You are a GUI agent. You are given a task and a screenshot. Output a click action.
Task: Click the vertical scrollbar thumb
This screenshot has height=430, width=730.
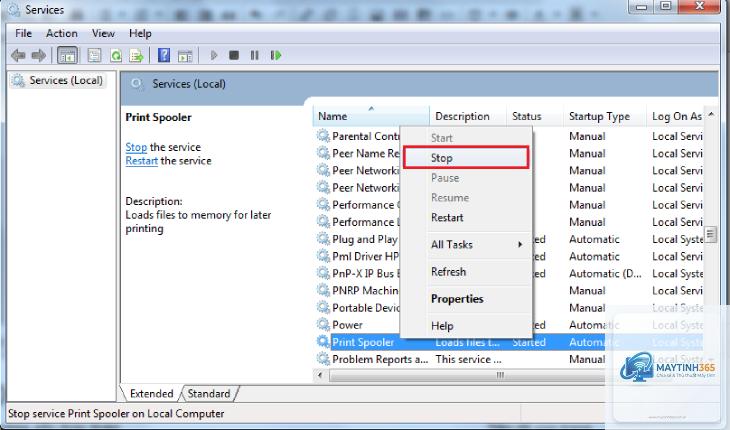click(710, 234)
